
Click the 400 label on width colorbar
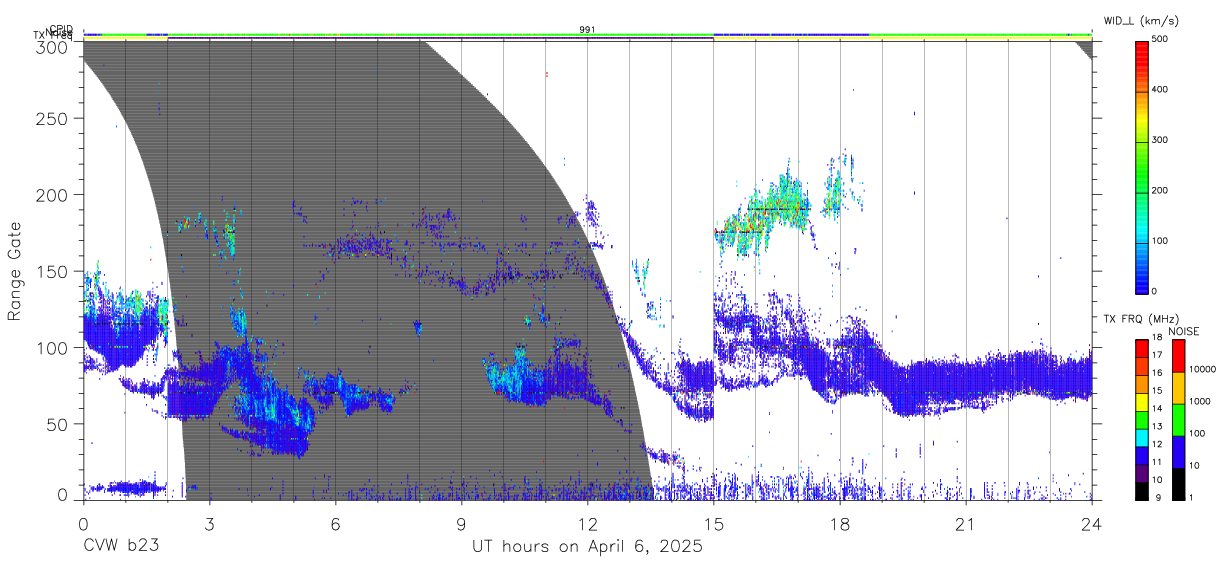[1161, 90]
